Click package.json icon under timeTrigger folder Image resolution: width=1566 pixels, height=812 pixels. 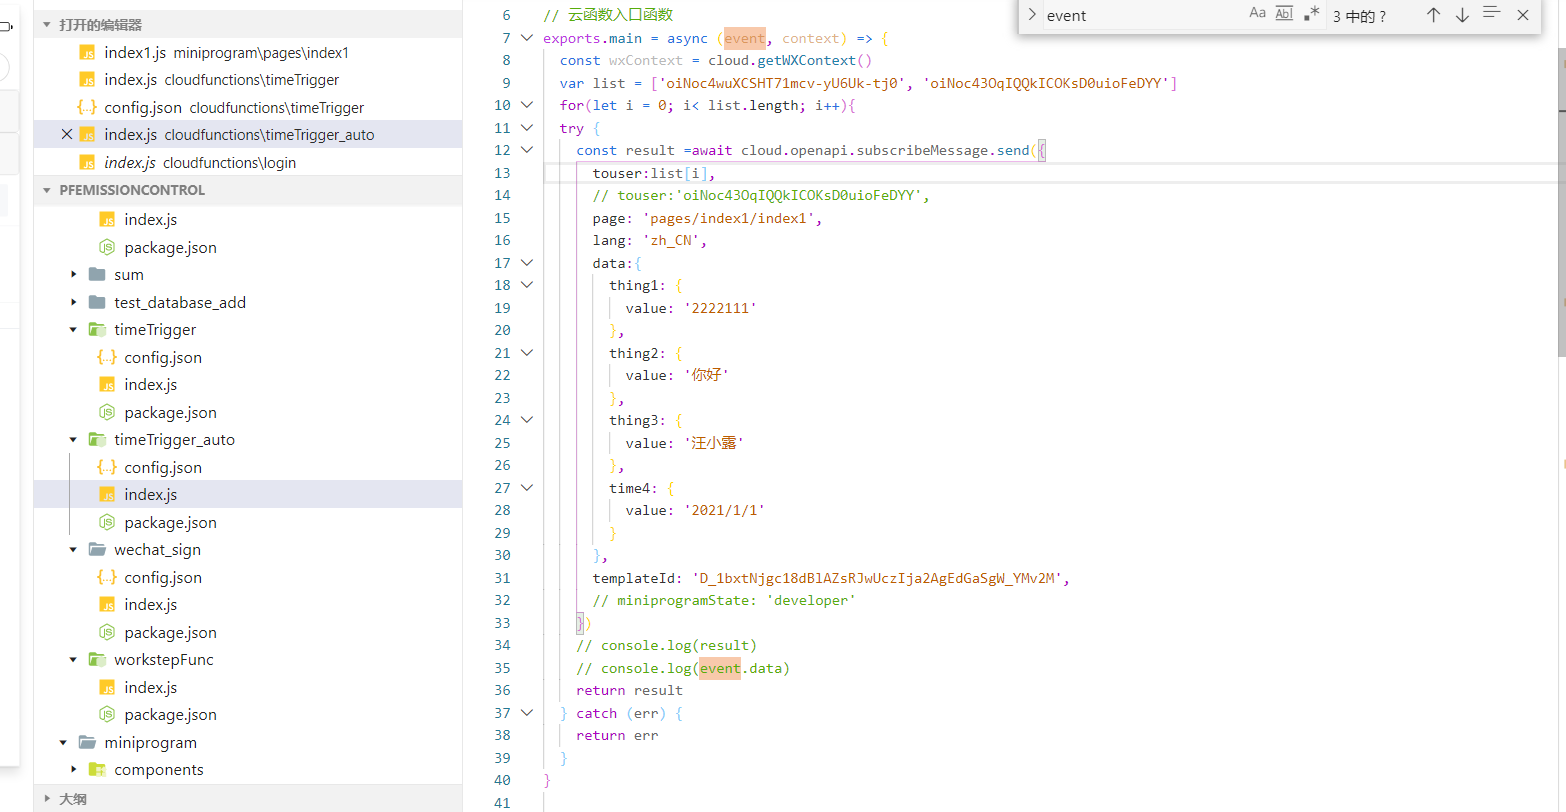click(x=107, y=412)
